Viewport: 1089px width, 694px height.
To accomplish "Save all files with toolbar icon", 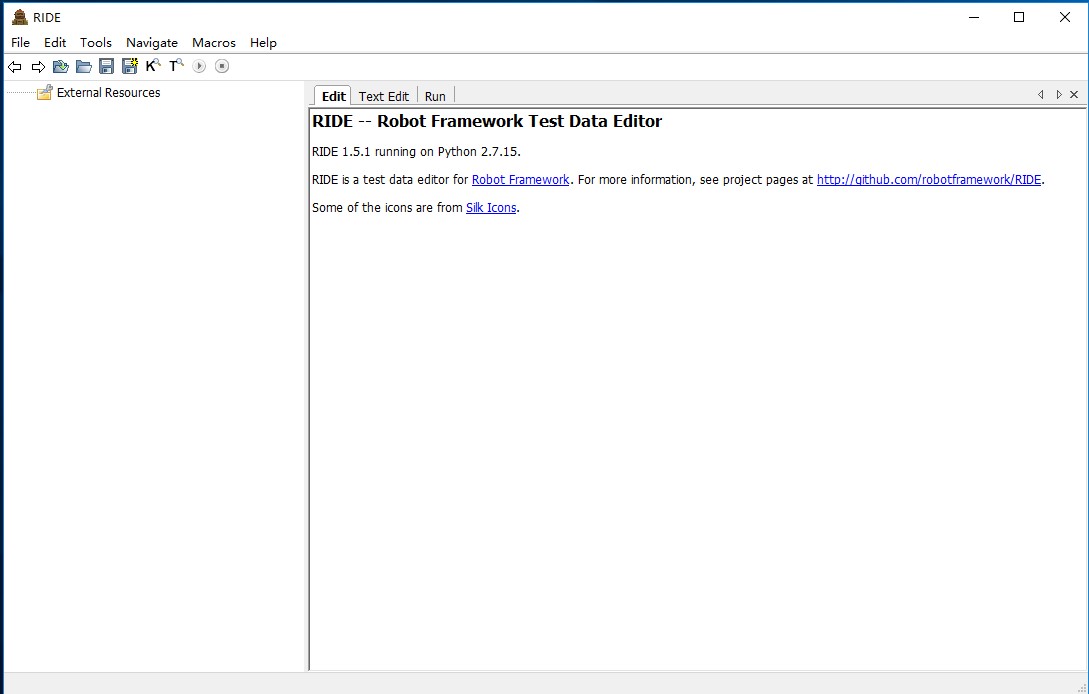I will 129,66.
